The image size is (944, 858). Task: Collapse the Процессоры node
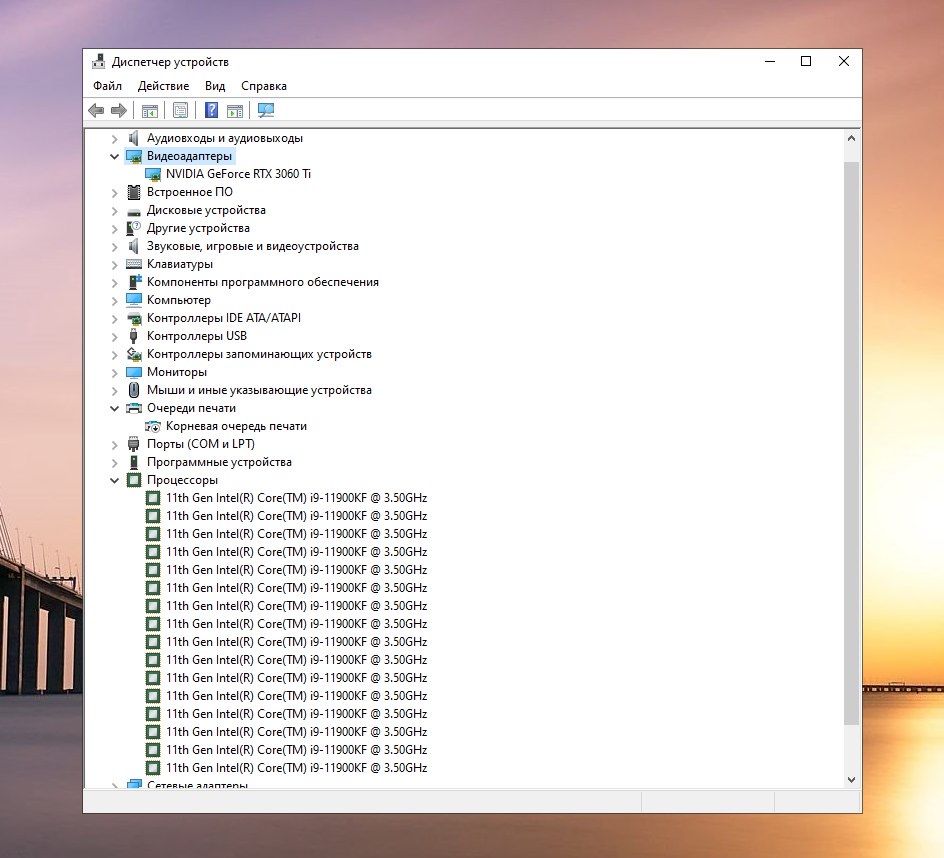click(114, 480)
